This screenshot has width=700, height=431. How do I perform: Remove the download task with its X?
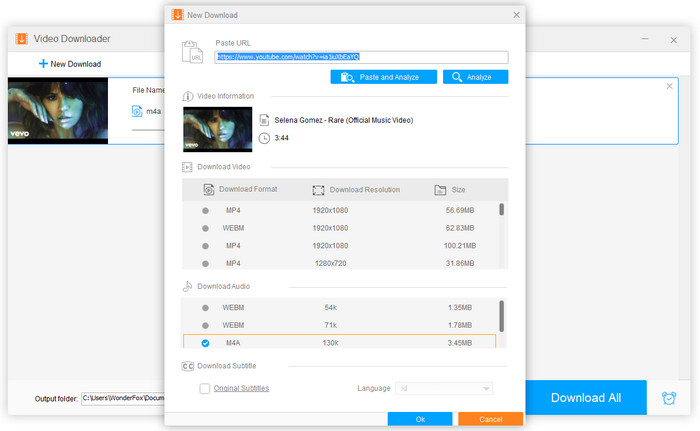point(669,86)
